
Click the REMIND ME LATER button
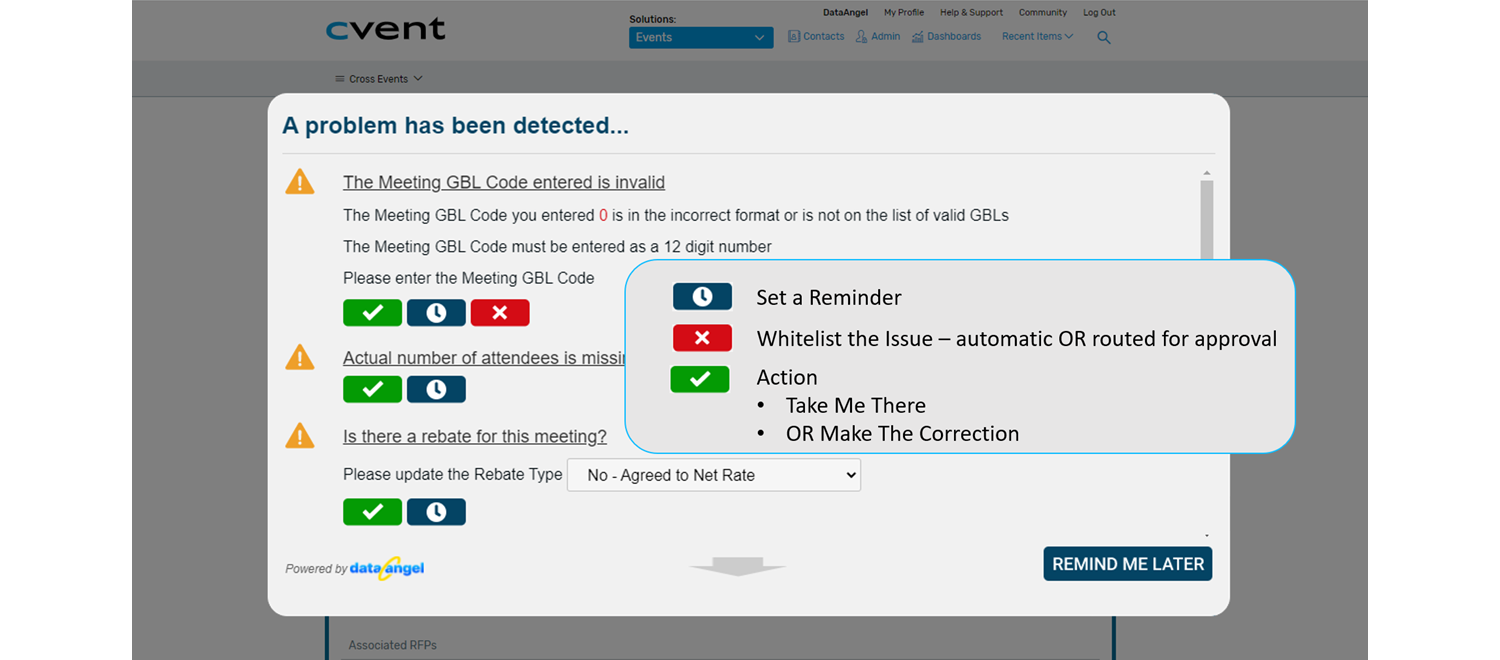(1127, 563)
